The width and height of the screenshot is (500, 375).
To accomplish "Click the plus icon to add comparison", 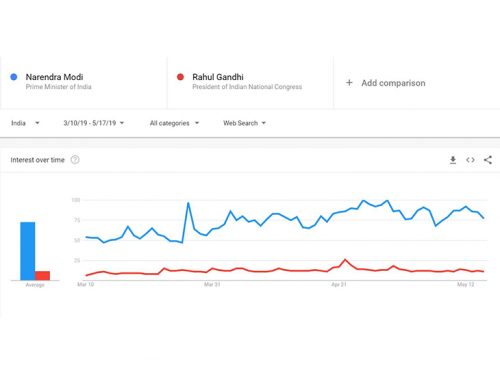I will 349,83.
